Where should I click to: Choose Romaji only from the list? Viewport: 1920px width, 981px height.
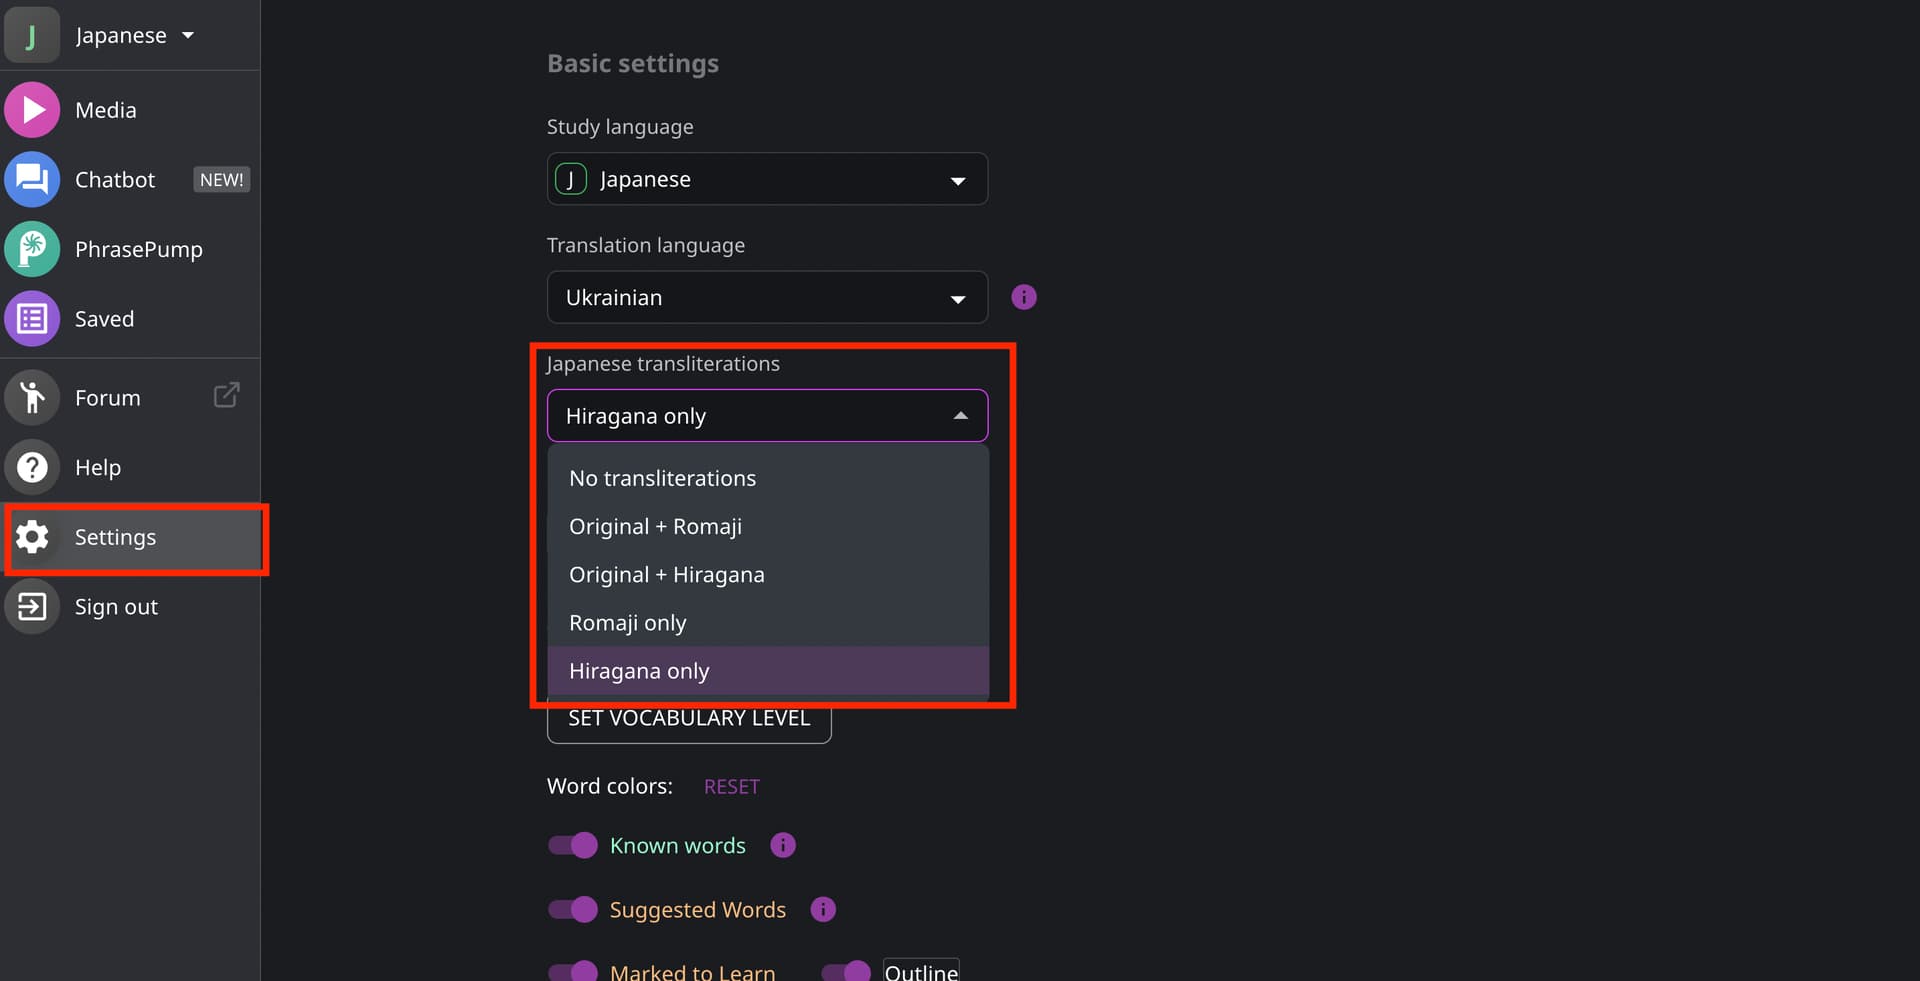click(627, 623)
